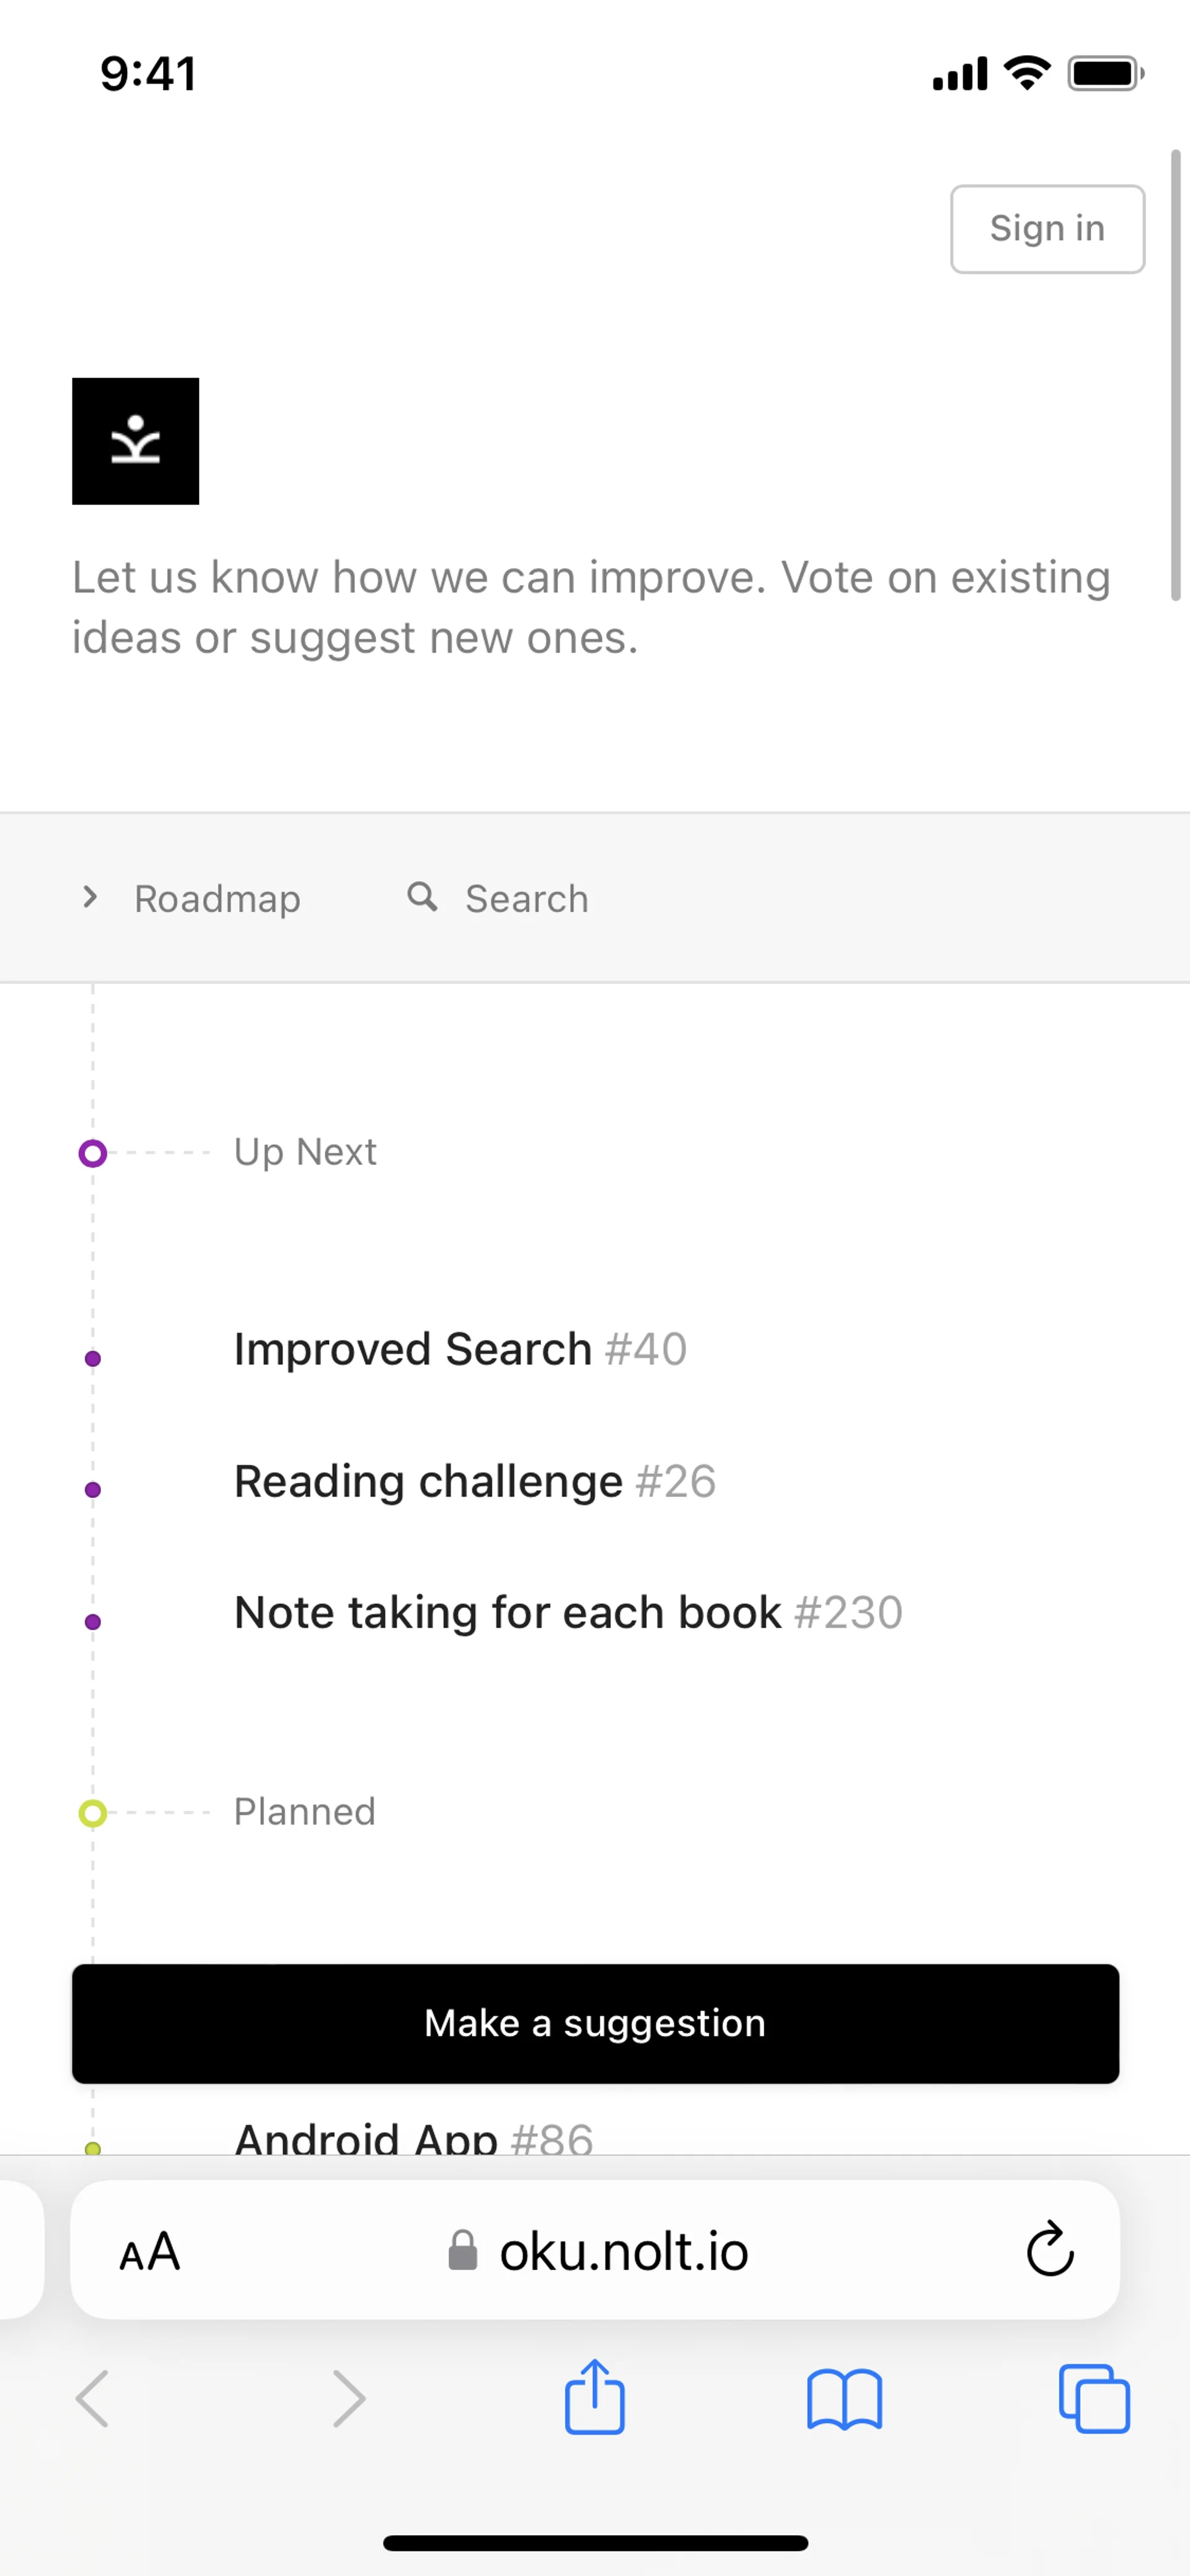
Task: Reload the page with refresh icon
Action: coord(1049,2250)
